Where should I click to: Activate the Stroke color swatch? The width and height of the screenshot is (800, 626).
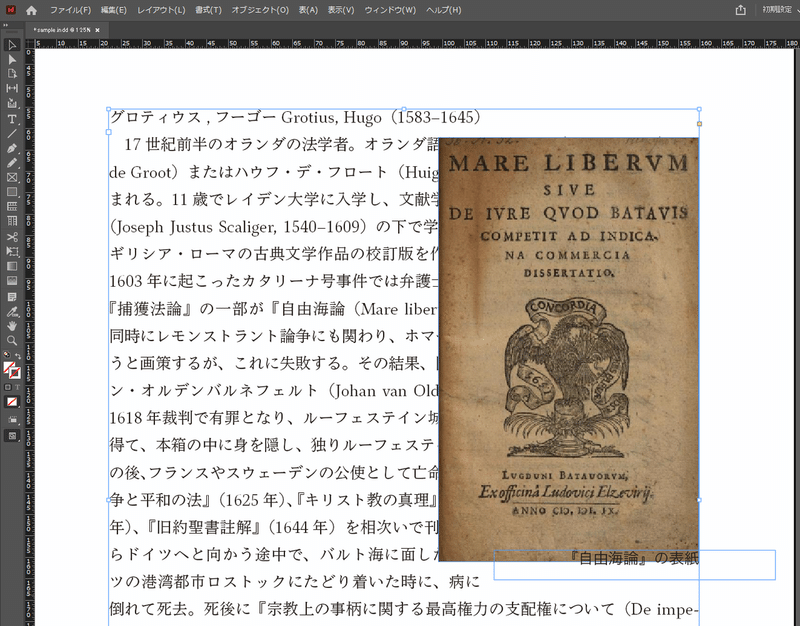[15, 373]
